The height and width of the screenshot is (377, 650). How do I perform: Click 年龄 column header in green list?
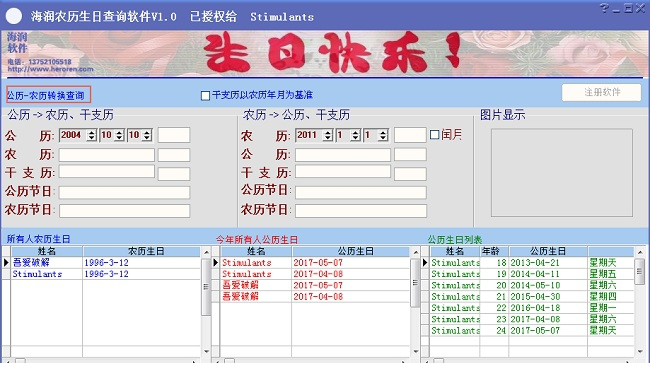[494, 251]
